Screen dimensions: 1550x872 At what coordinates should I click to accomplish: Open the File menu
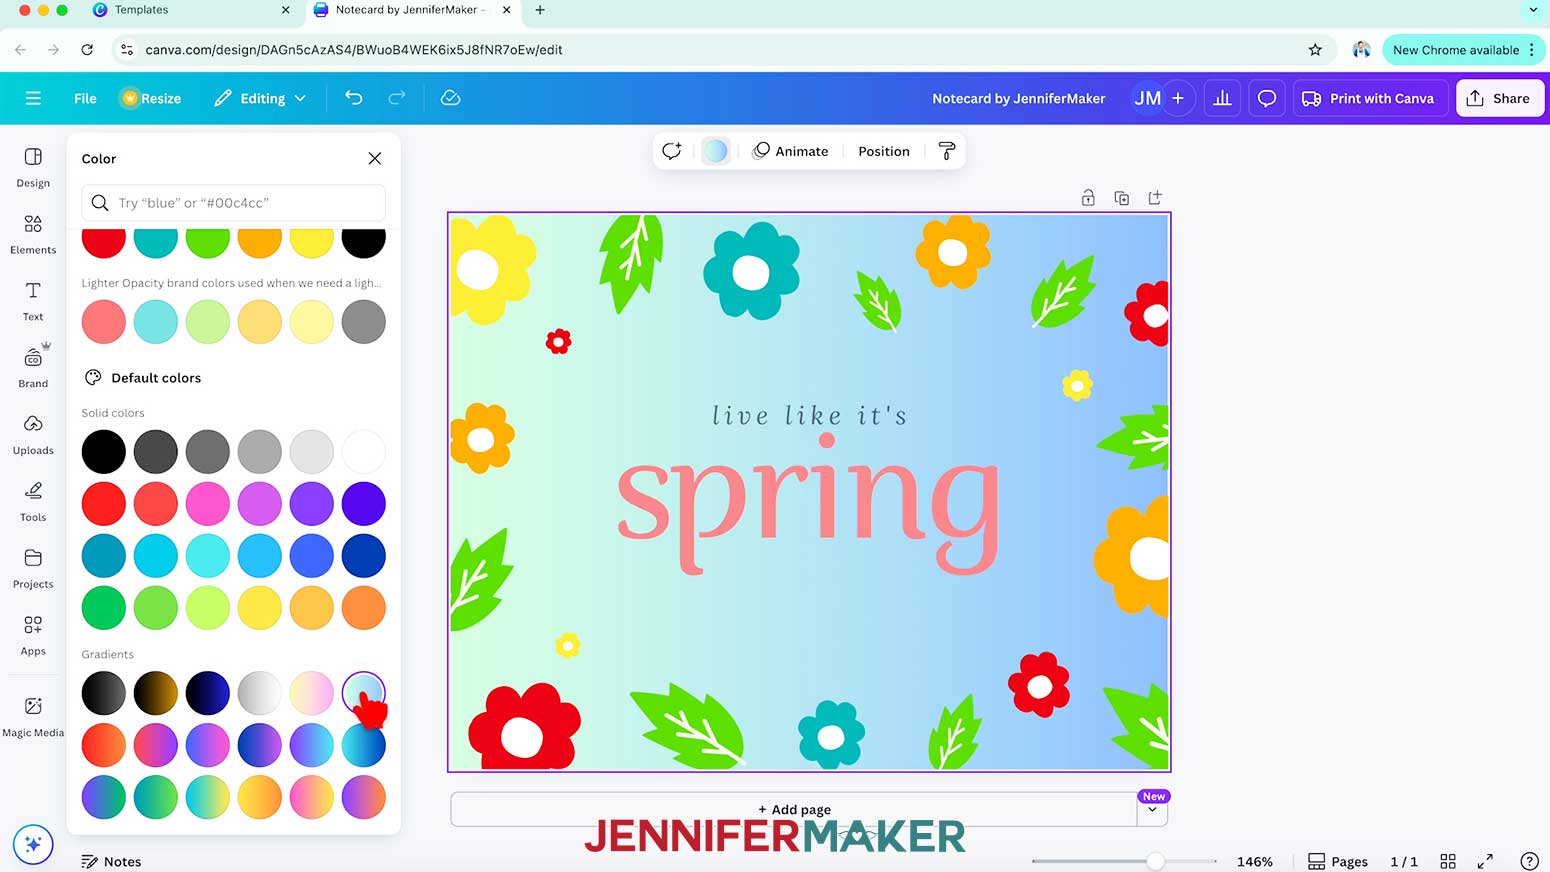pos(85,98)
